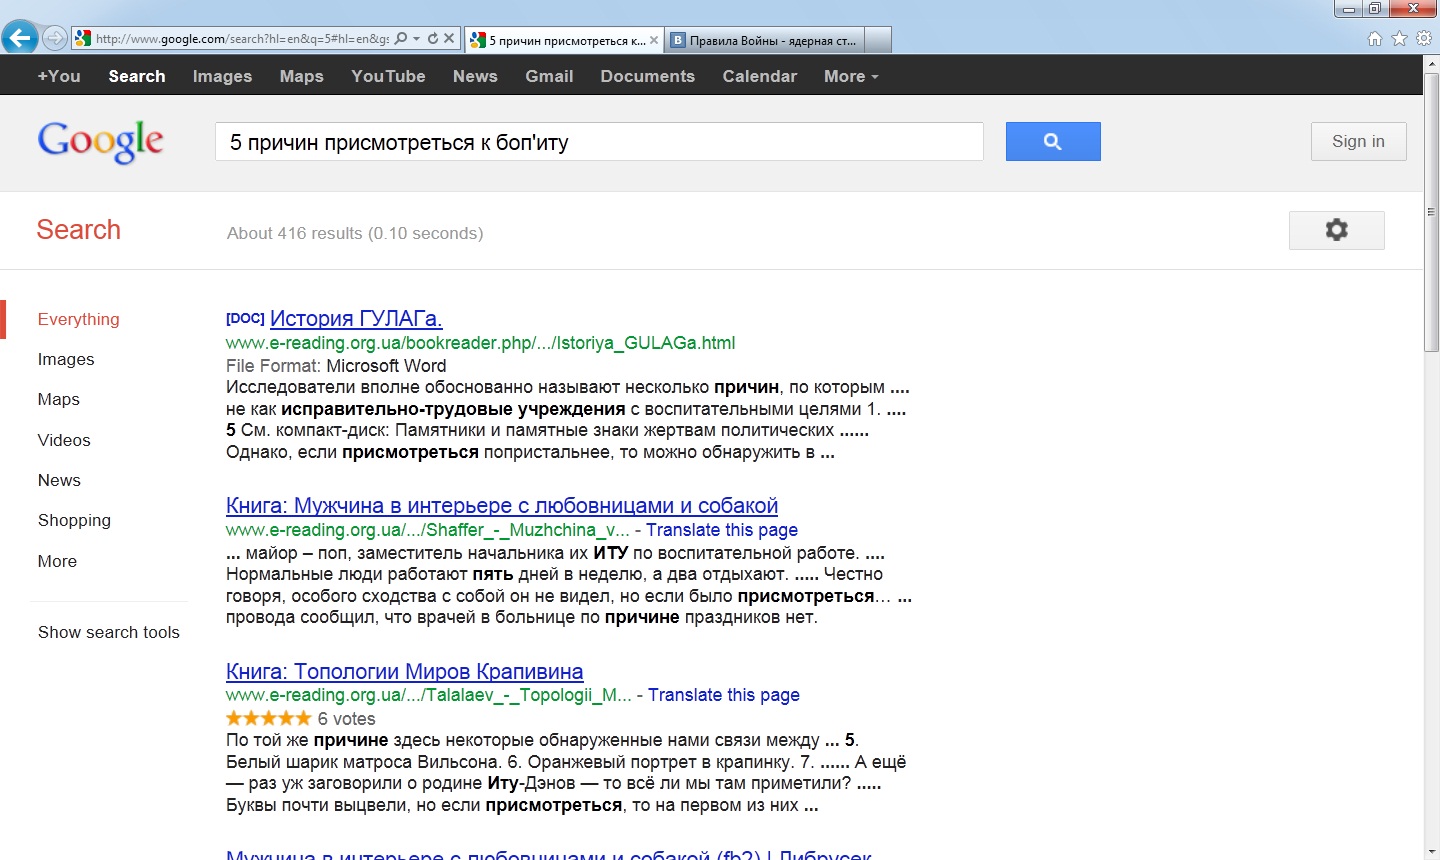This screenshot has height=860, width=1440.
Task: Click the magnifier icon in the address bar
Action: 401,39
